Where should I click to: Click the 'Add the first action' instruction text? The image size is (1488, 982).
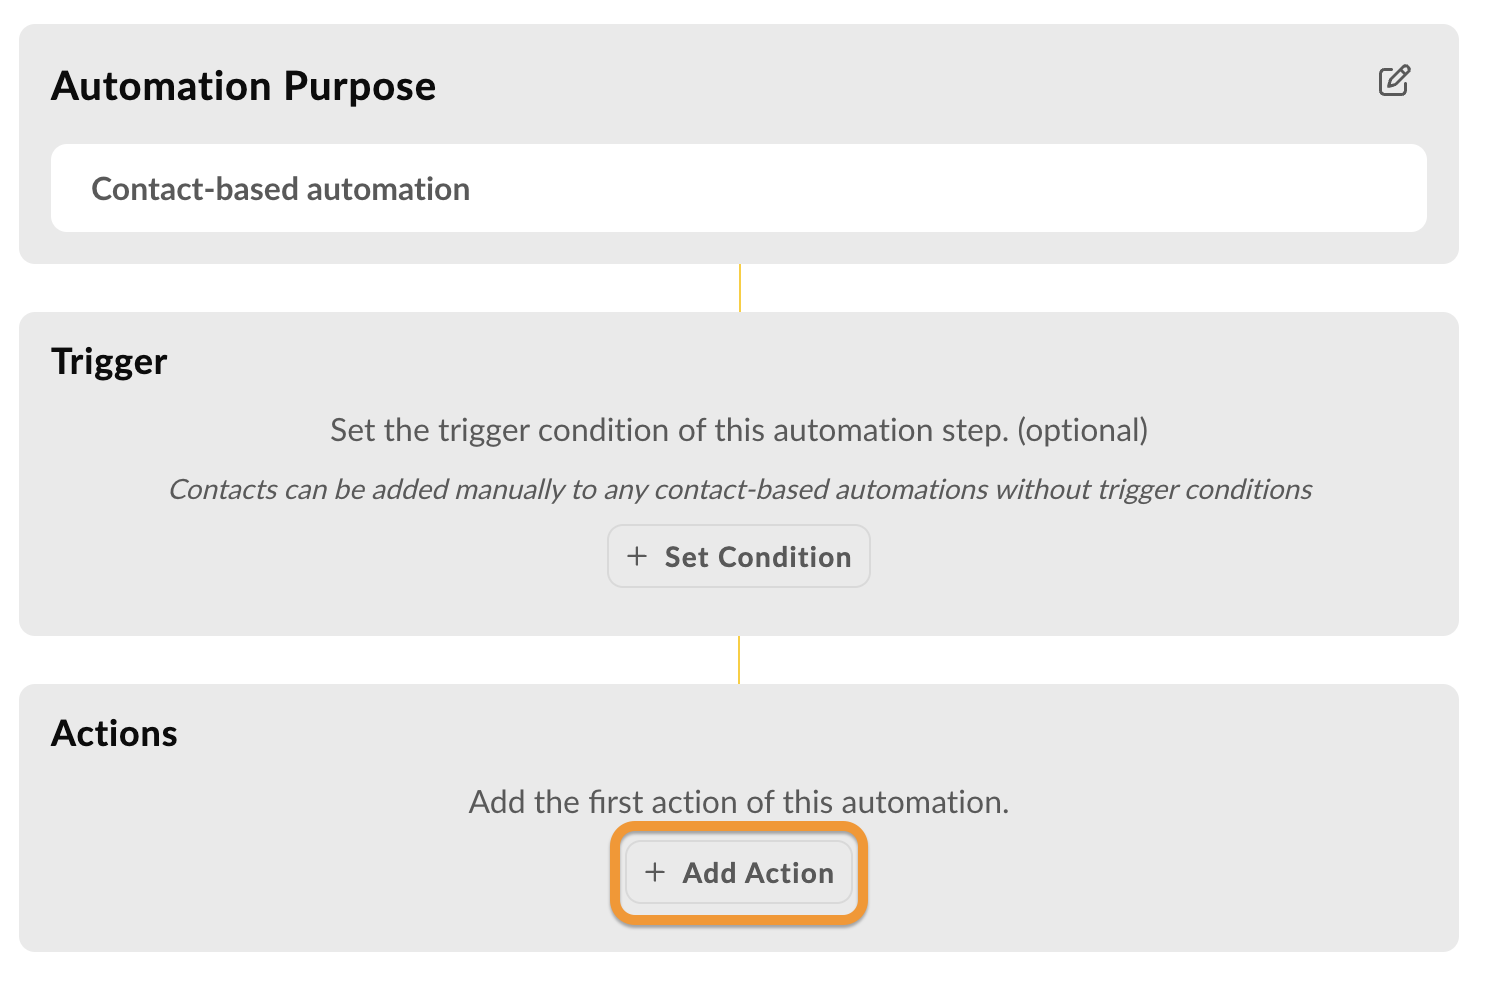point(739,802)
